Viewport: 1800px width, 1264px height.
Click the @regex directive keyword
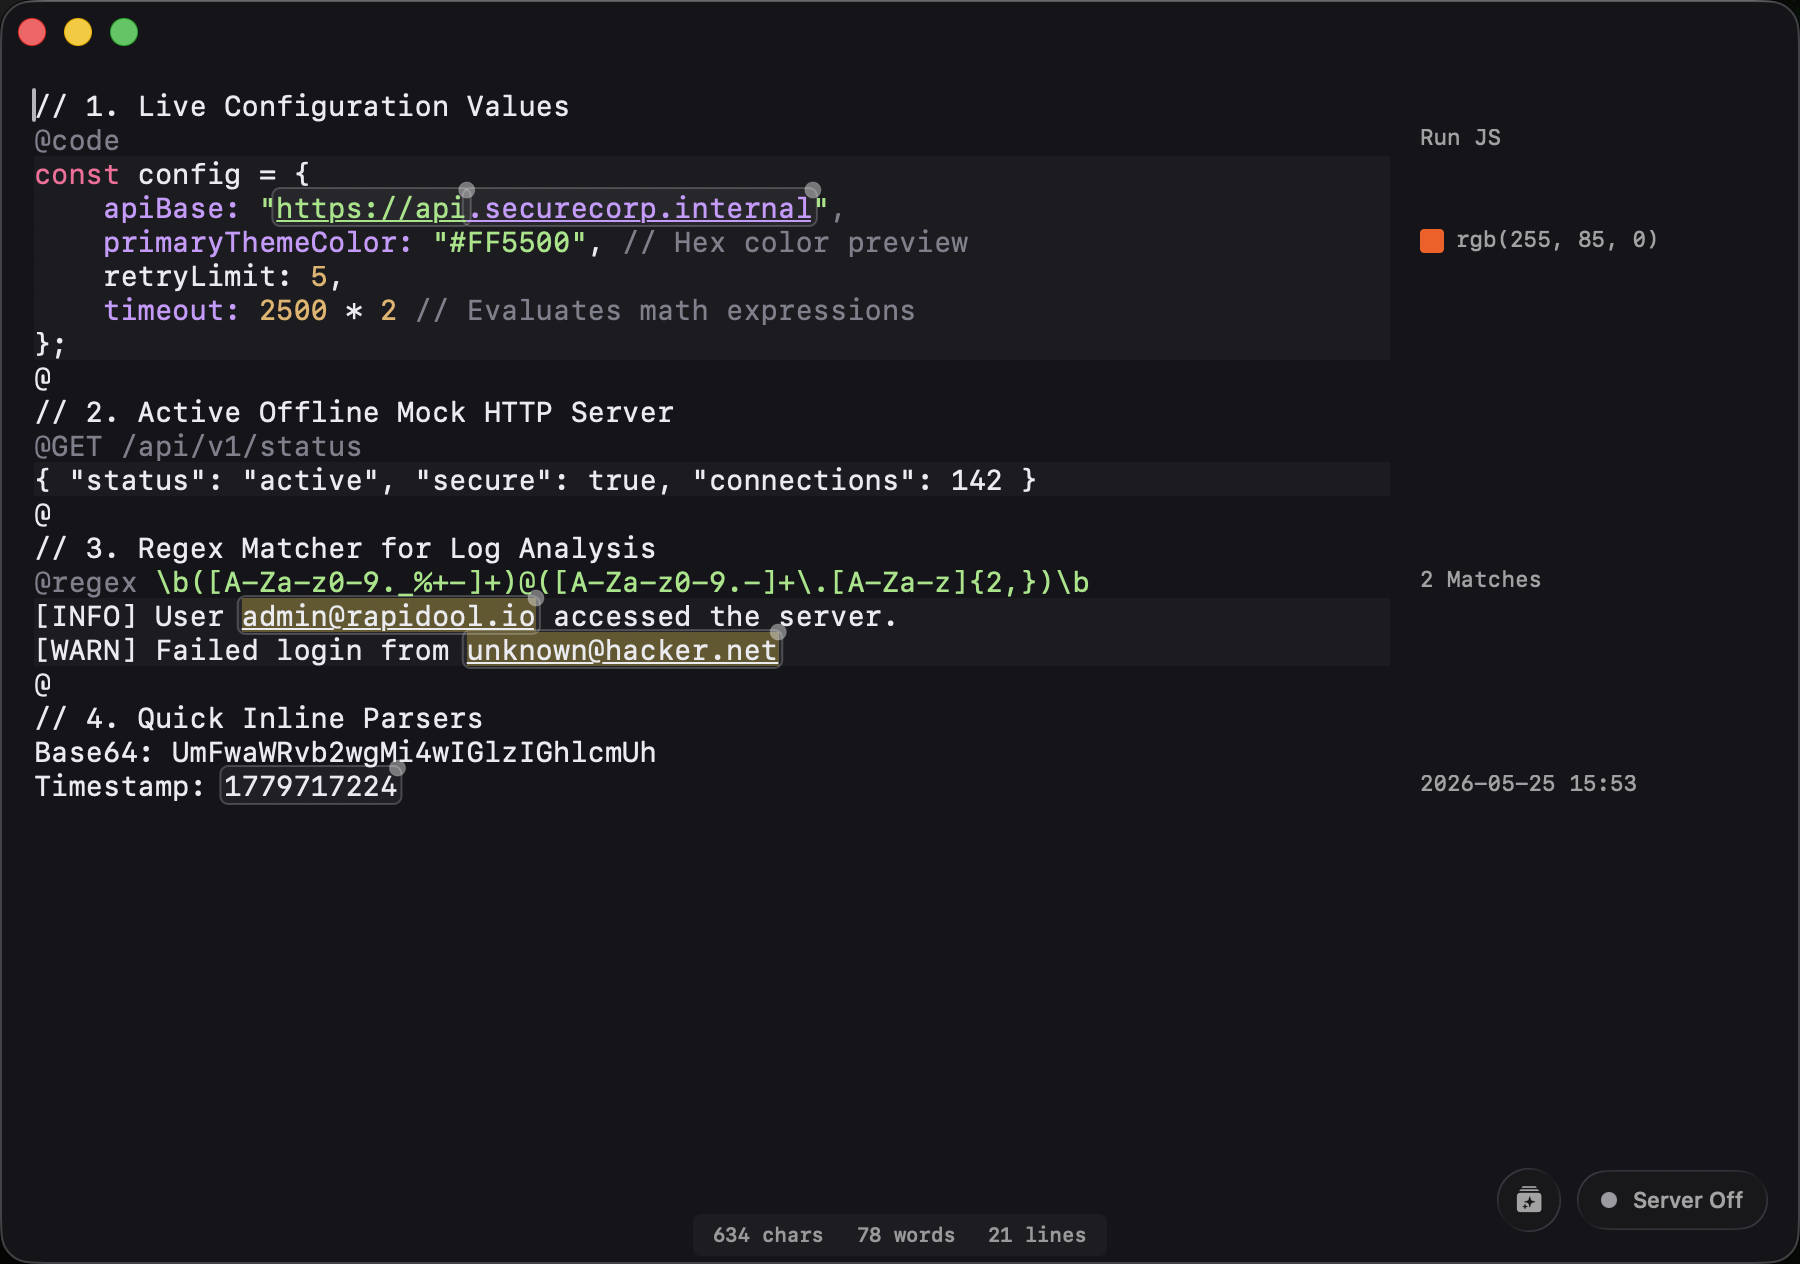86,582
